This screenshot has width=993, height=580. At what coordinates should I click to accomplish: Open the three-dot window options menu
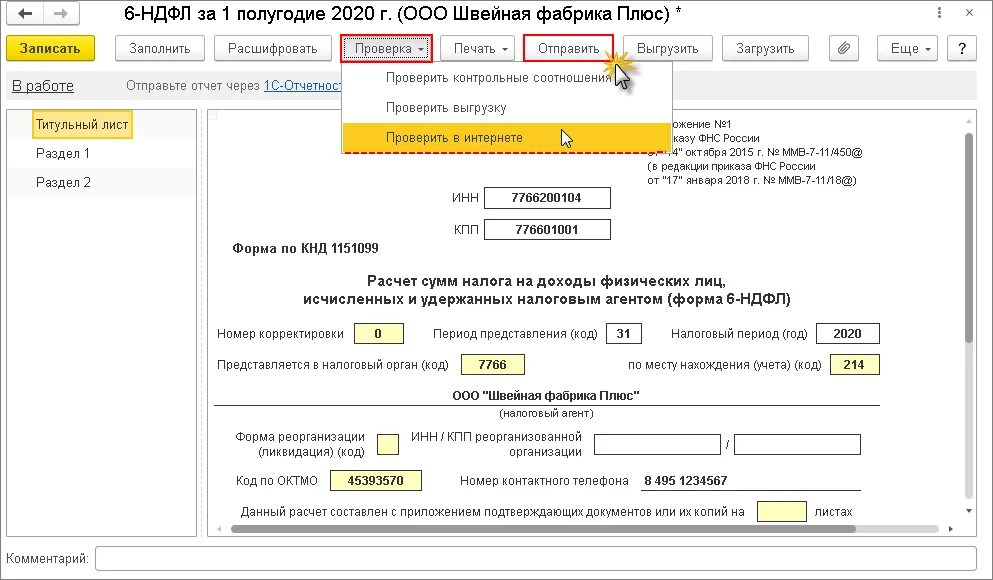[939, 13]
